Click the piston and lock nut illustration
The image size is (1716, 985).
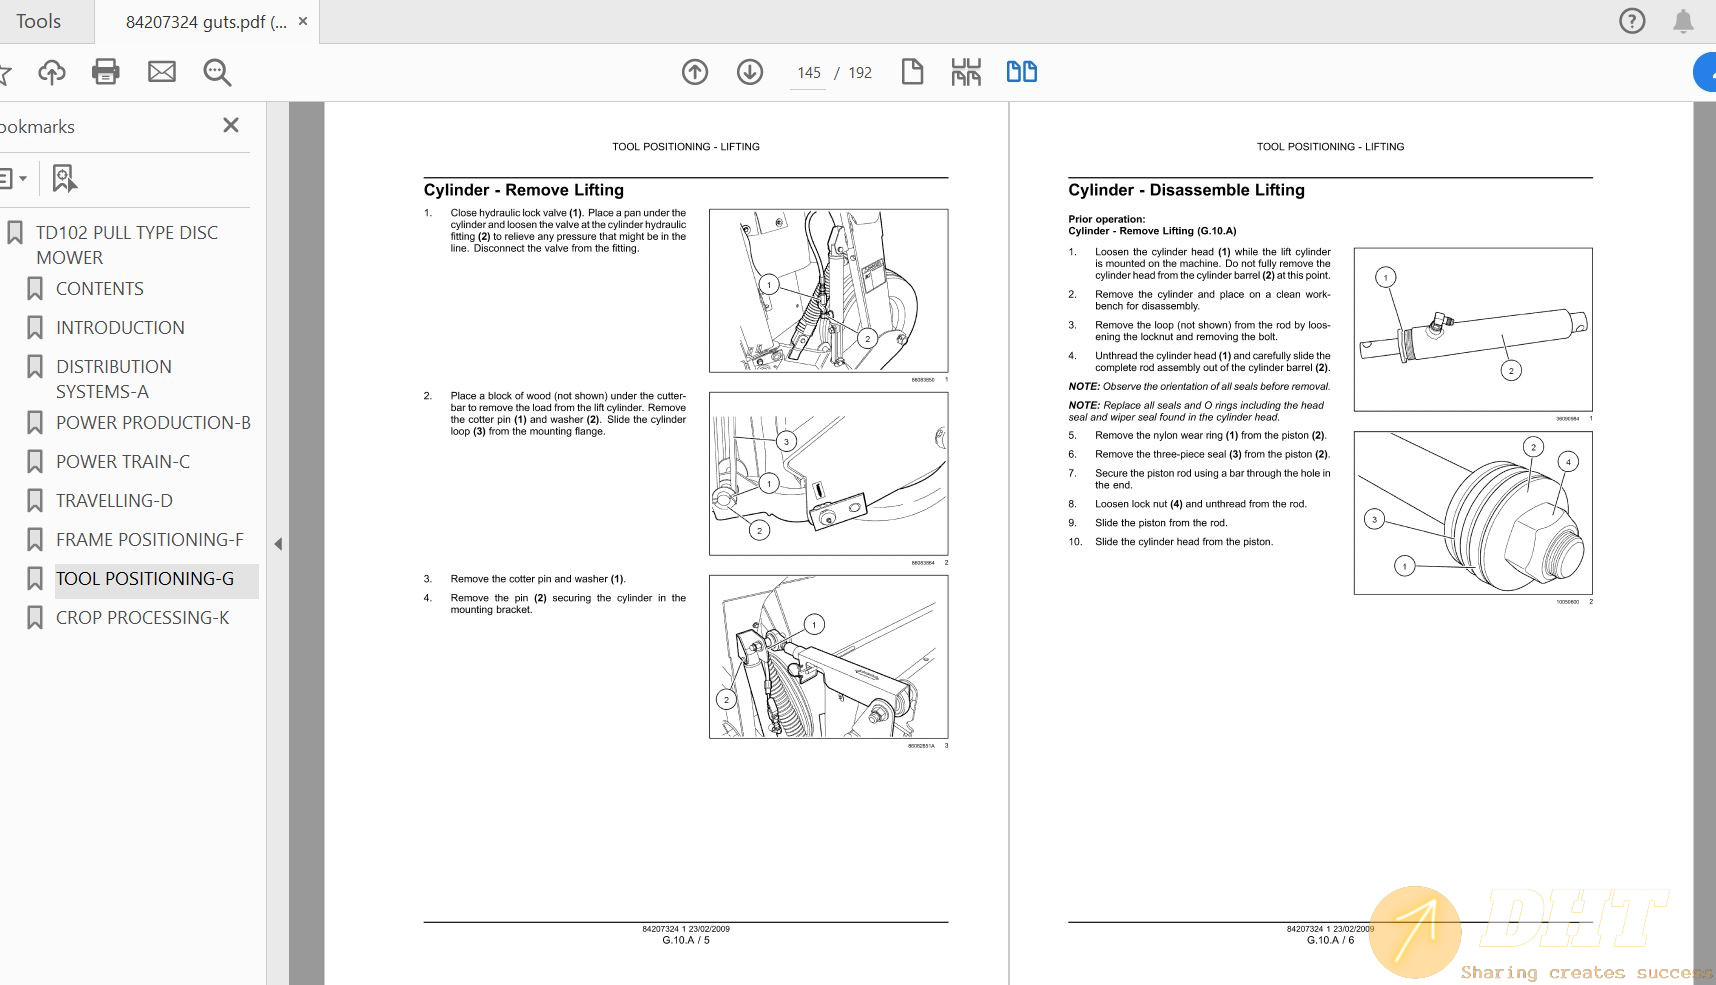point(1473,513)
